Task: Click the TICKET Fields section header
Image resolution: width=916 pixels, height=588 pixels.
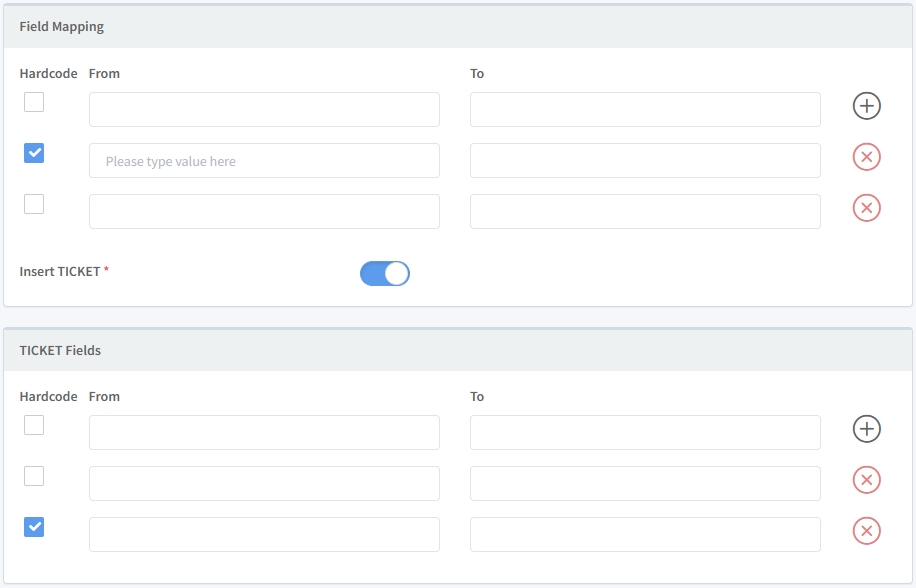Action: (x=60, y=350)
